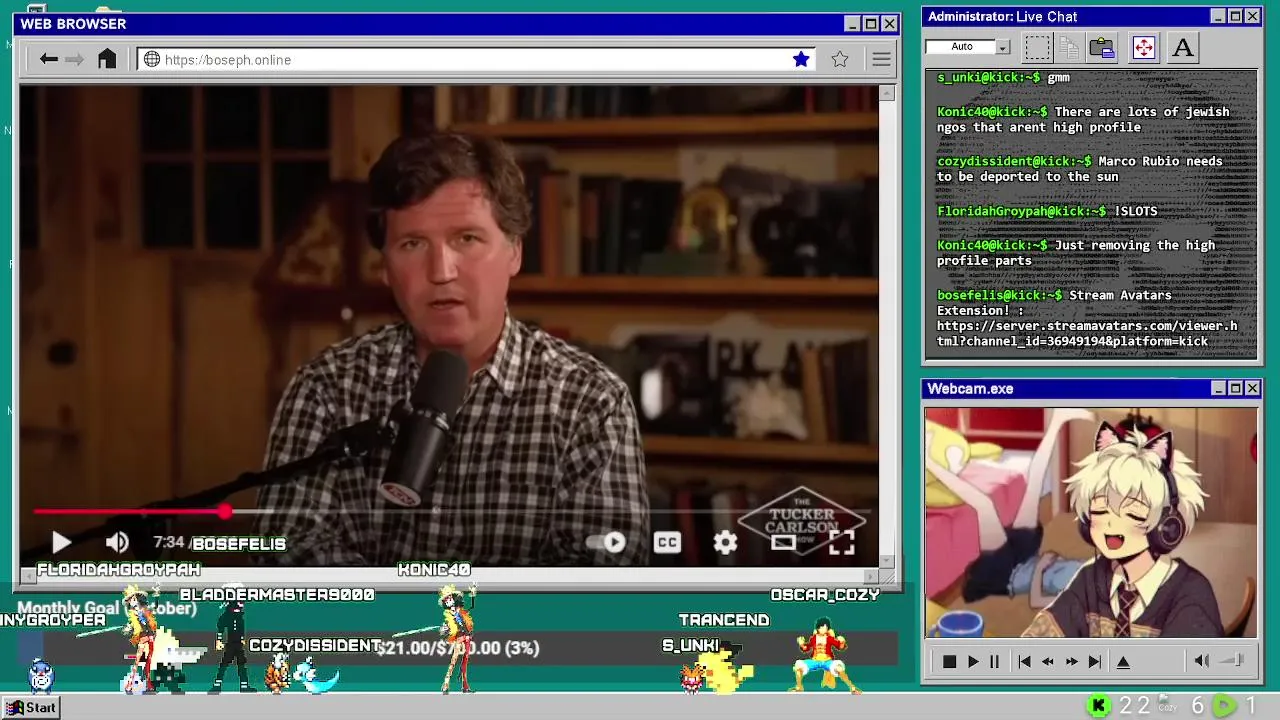Skip to next track in Webcam.exe
1280x720 pixels.
coord(1095,661)
